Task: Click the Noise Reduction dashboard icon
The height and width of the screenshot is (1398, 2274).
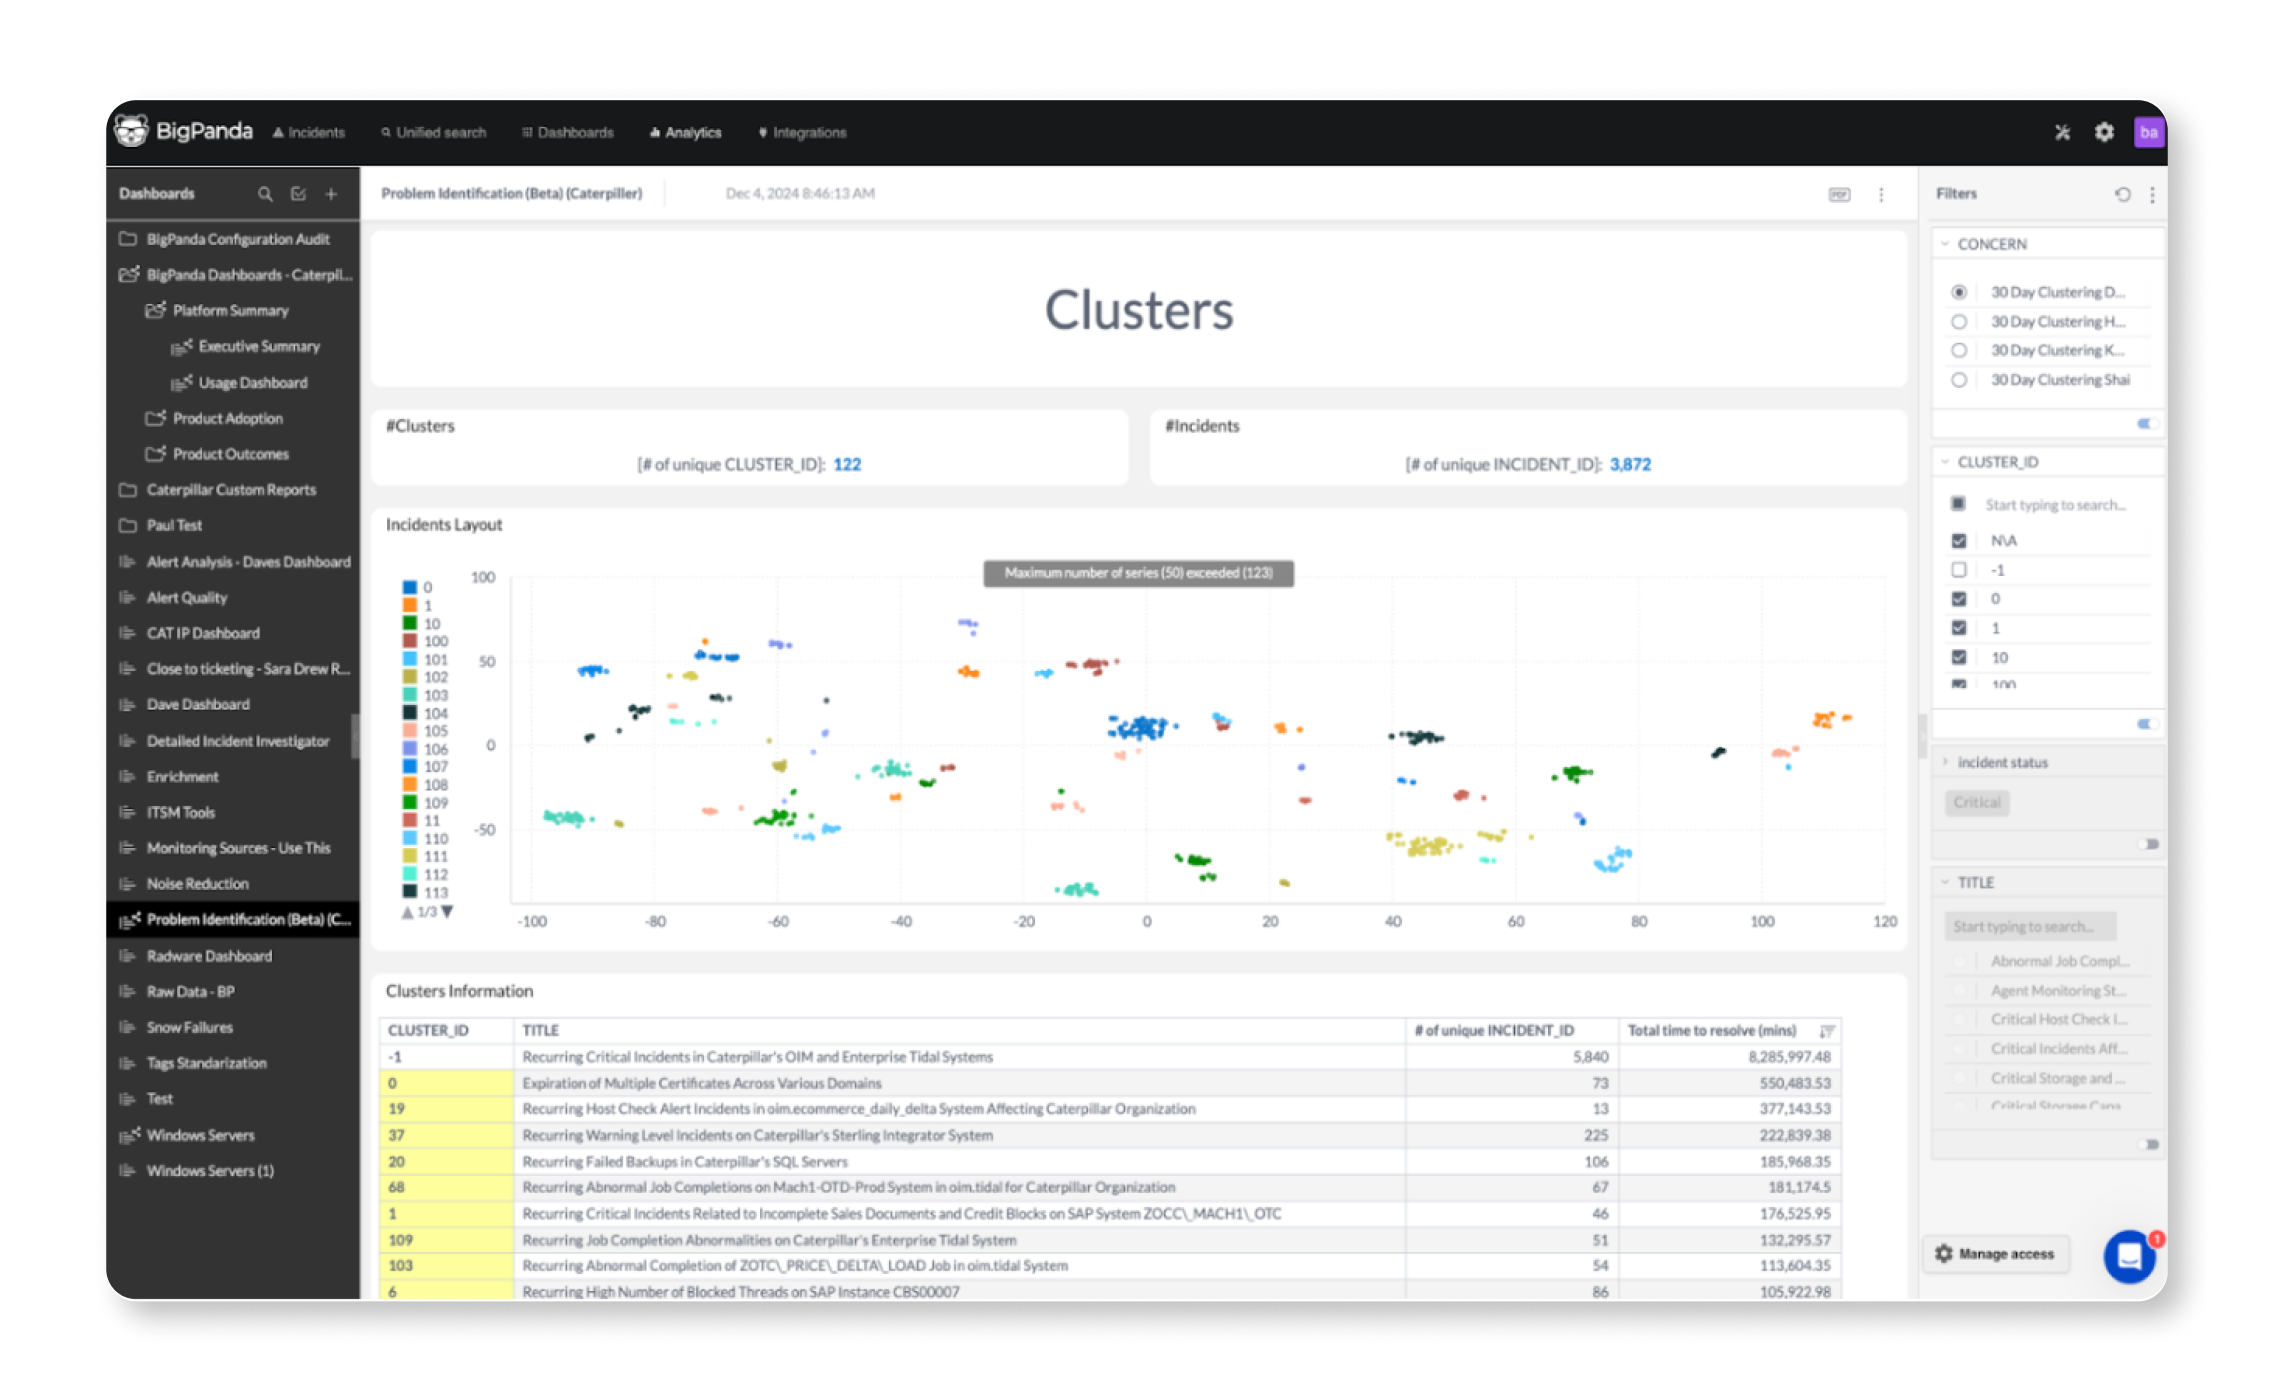Action: (x=127, y=884)
